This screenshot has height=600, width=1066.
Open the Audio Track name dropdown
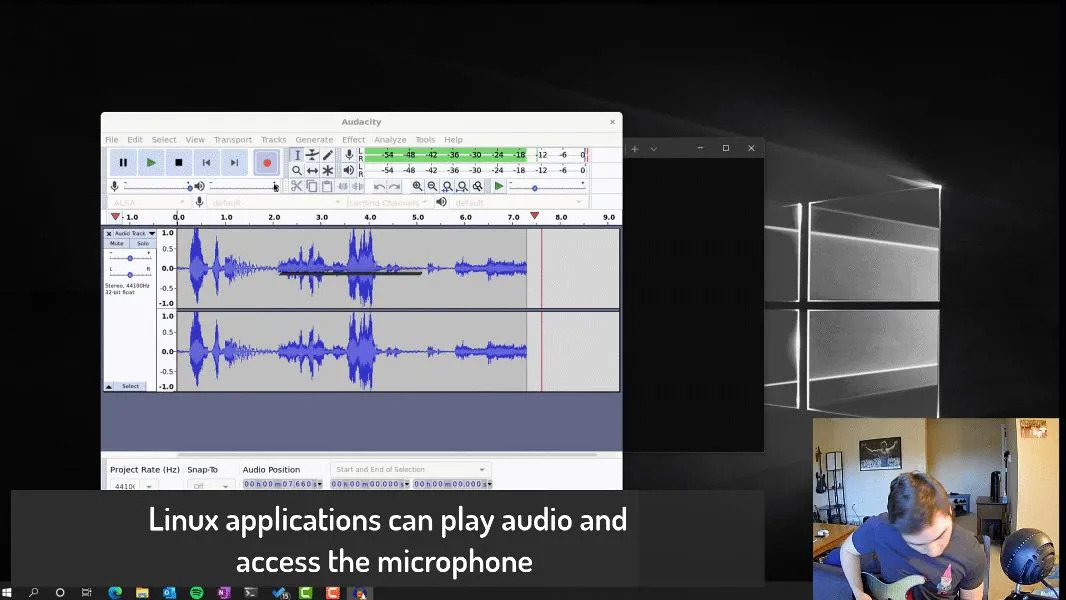tap(135, 233)
